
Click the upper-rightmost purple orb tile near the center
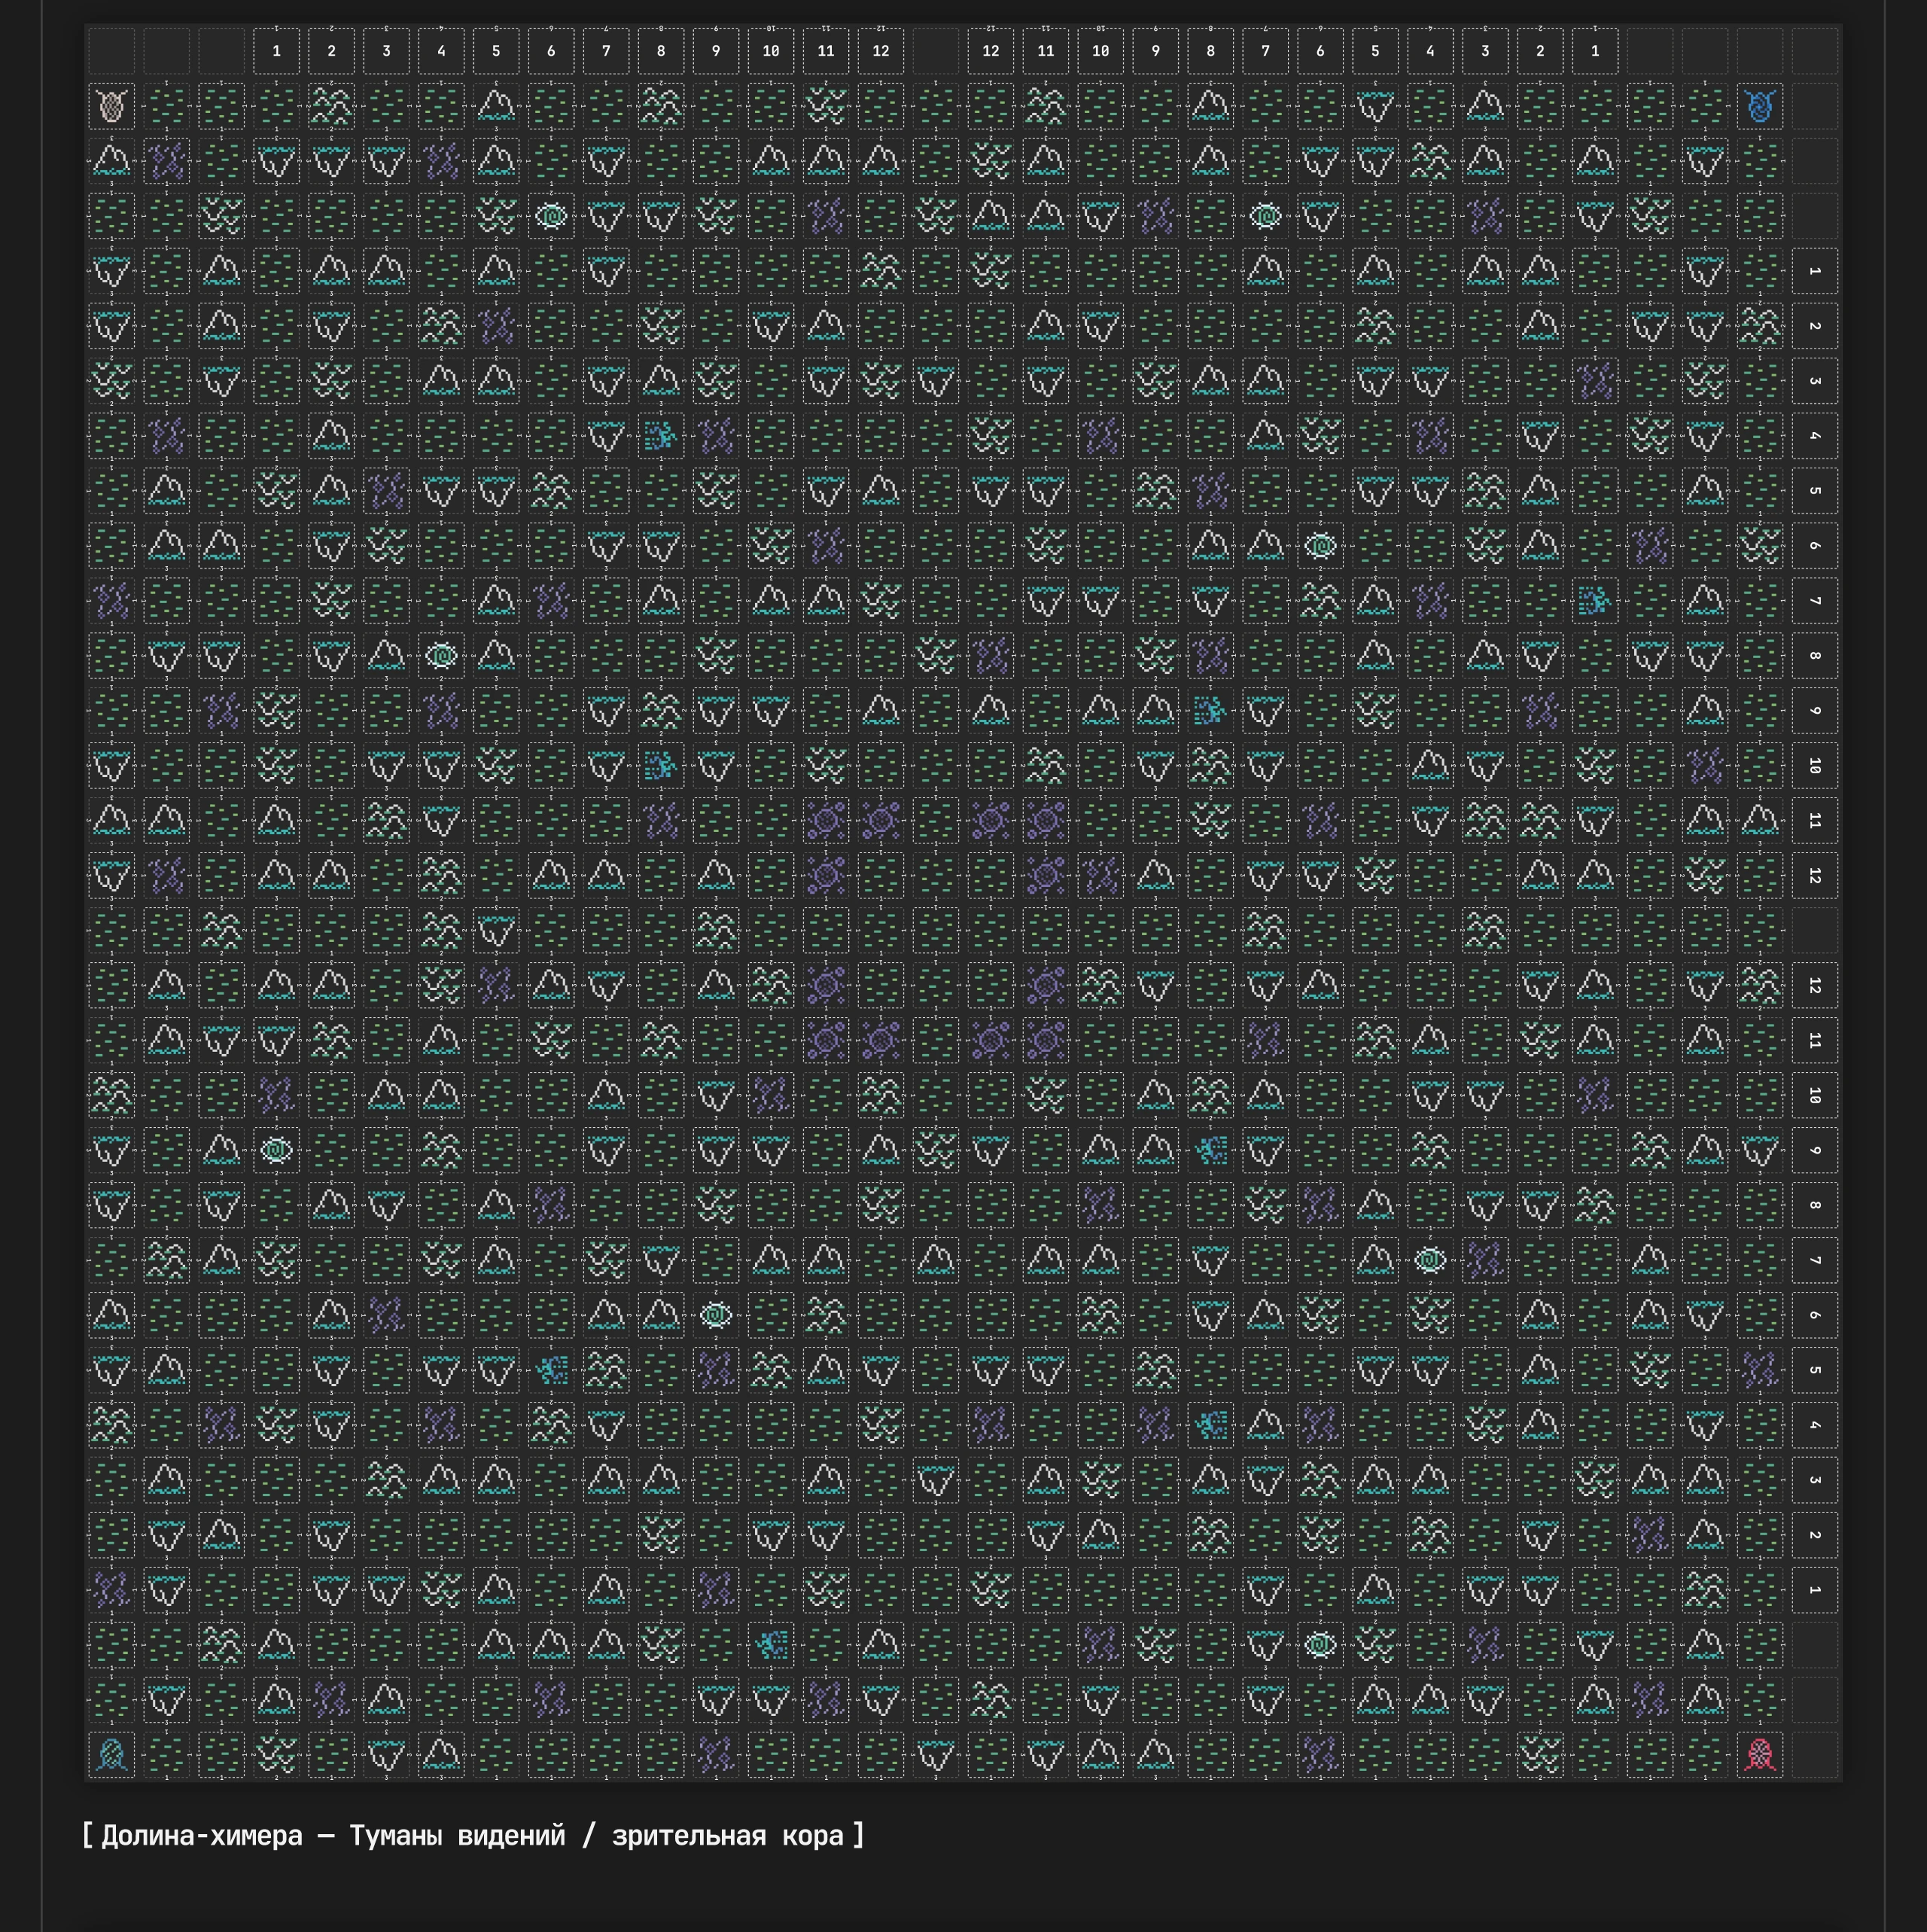pyautogui.click(x=1045, y=820)
